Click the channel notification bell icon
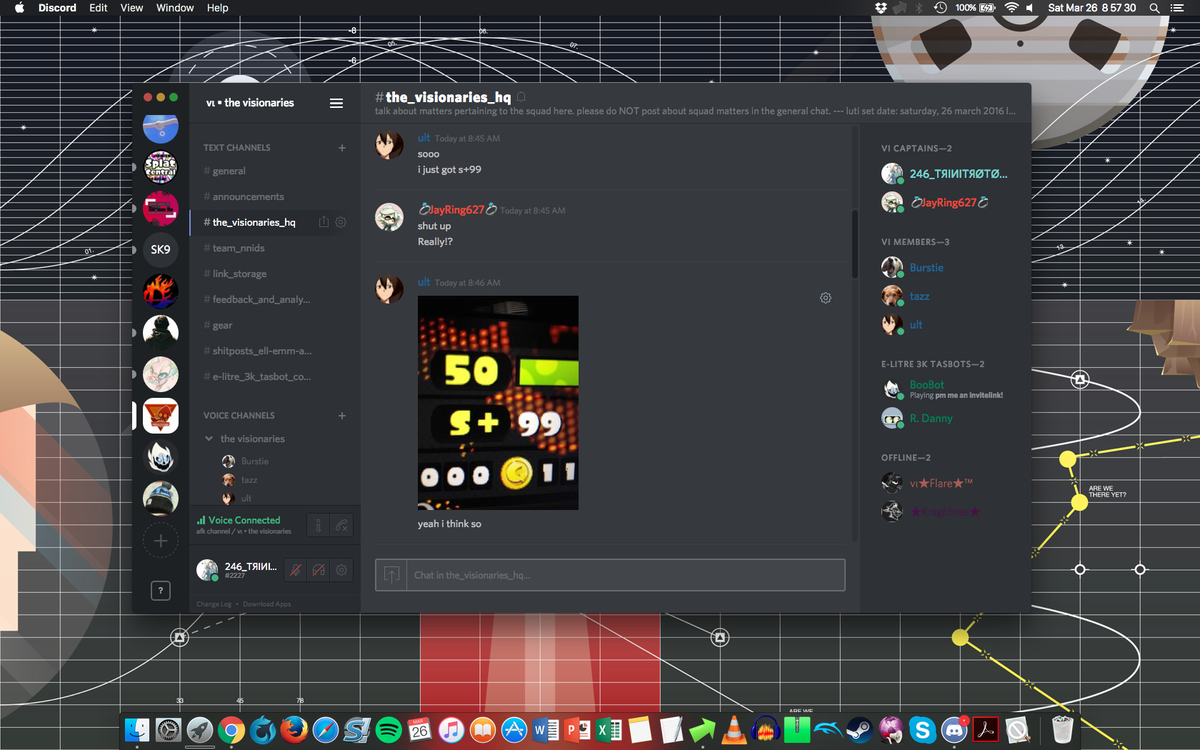 pos(521,97)
